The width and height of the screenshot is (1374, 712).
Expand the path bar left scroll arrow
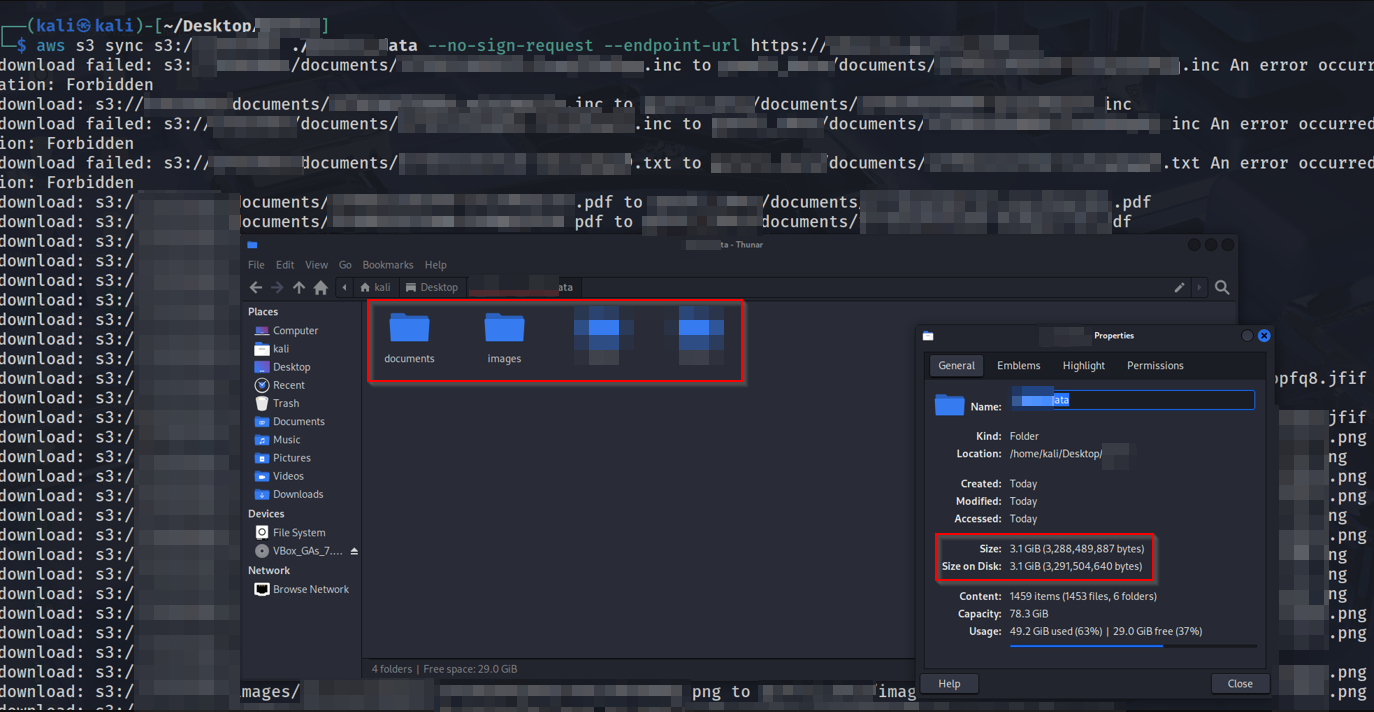pos(345,288)
